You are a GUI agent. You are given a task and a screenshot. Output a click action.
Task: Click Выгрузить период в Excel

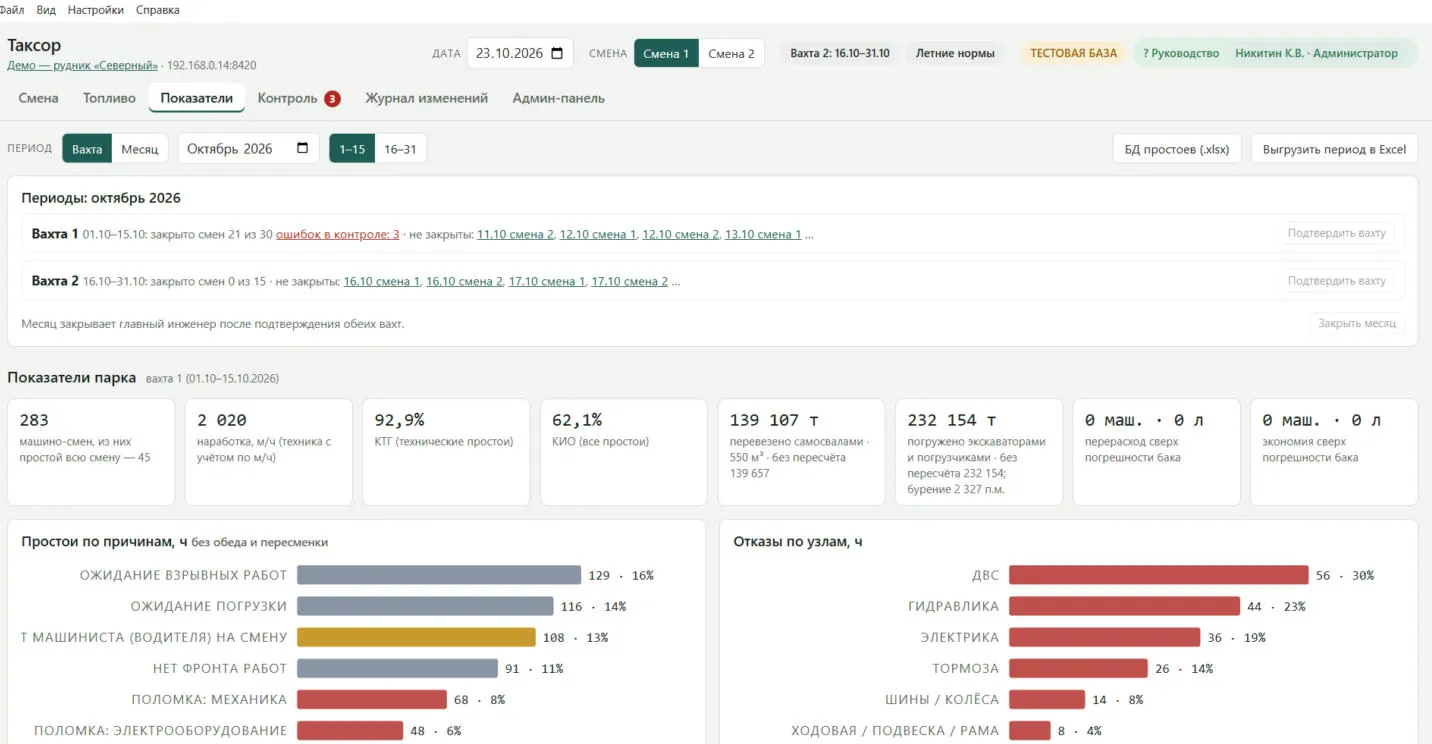pyautogui.click(x=1334, y=149)
